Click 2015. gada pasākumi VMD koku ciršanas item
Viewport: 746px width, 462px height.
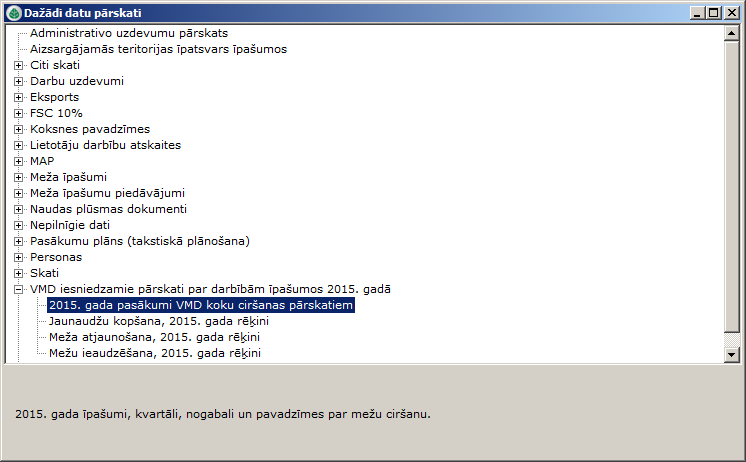(x=201, y=305)
